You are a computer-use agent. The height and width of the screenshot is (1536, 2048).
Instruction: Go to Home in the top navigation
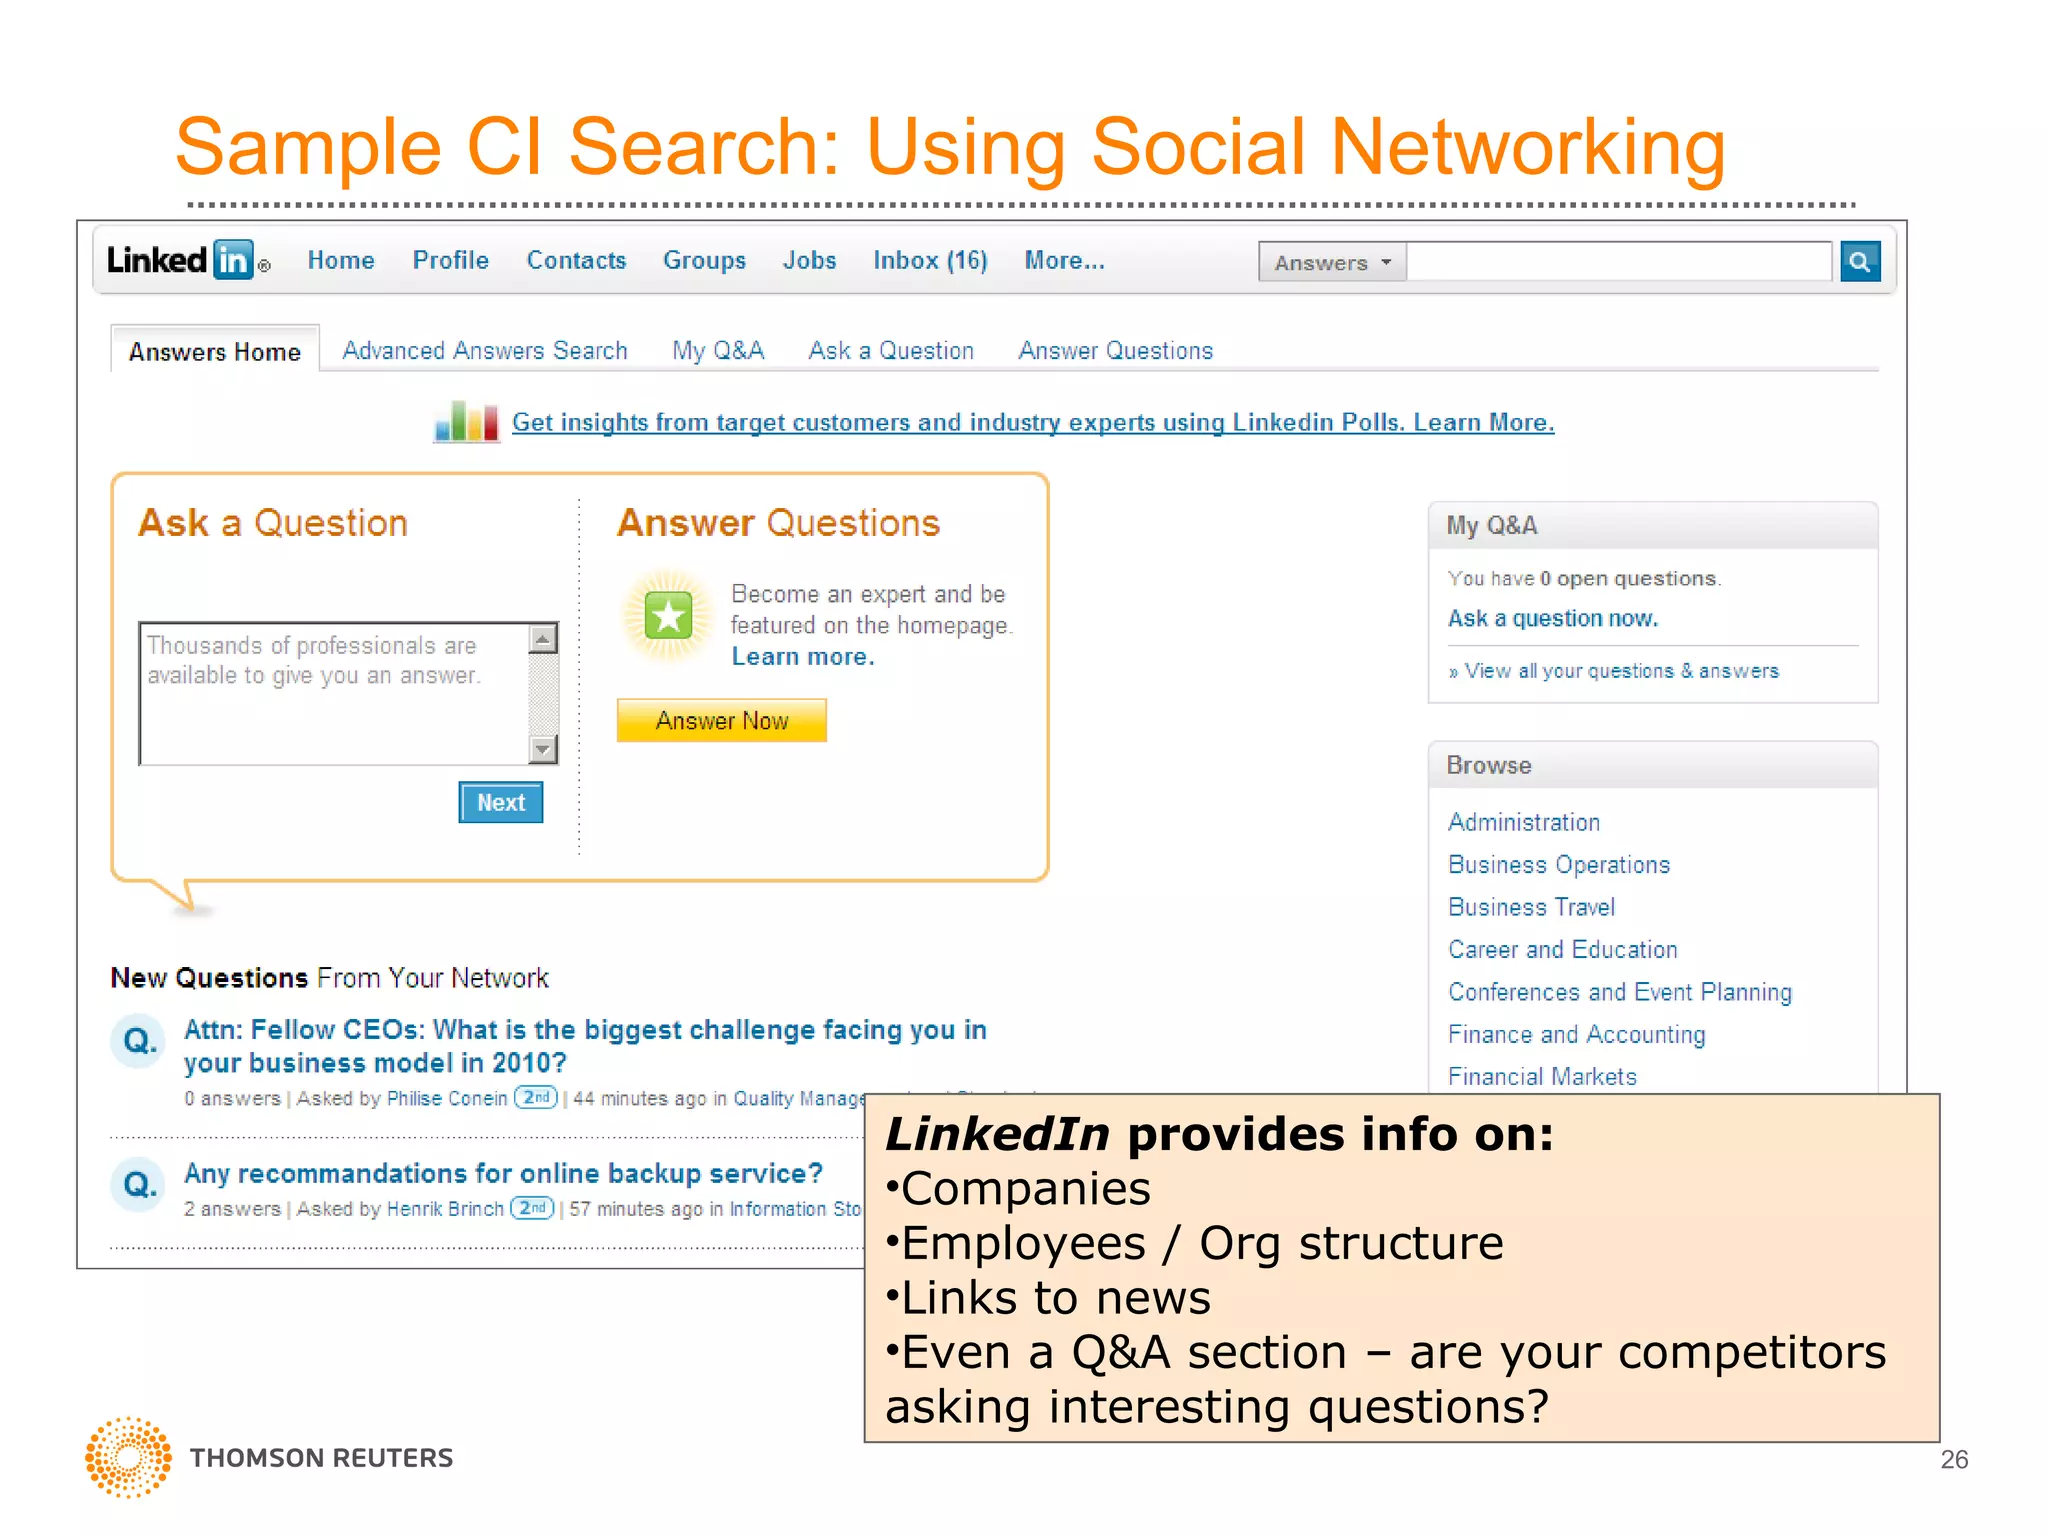click(341, 260)
